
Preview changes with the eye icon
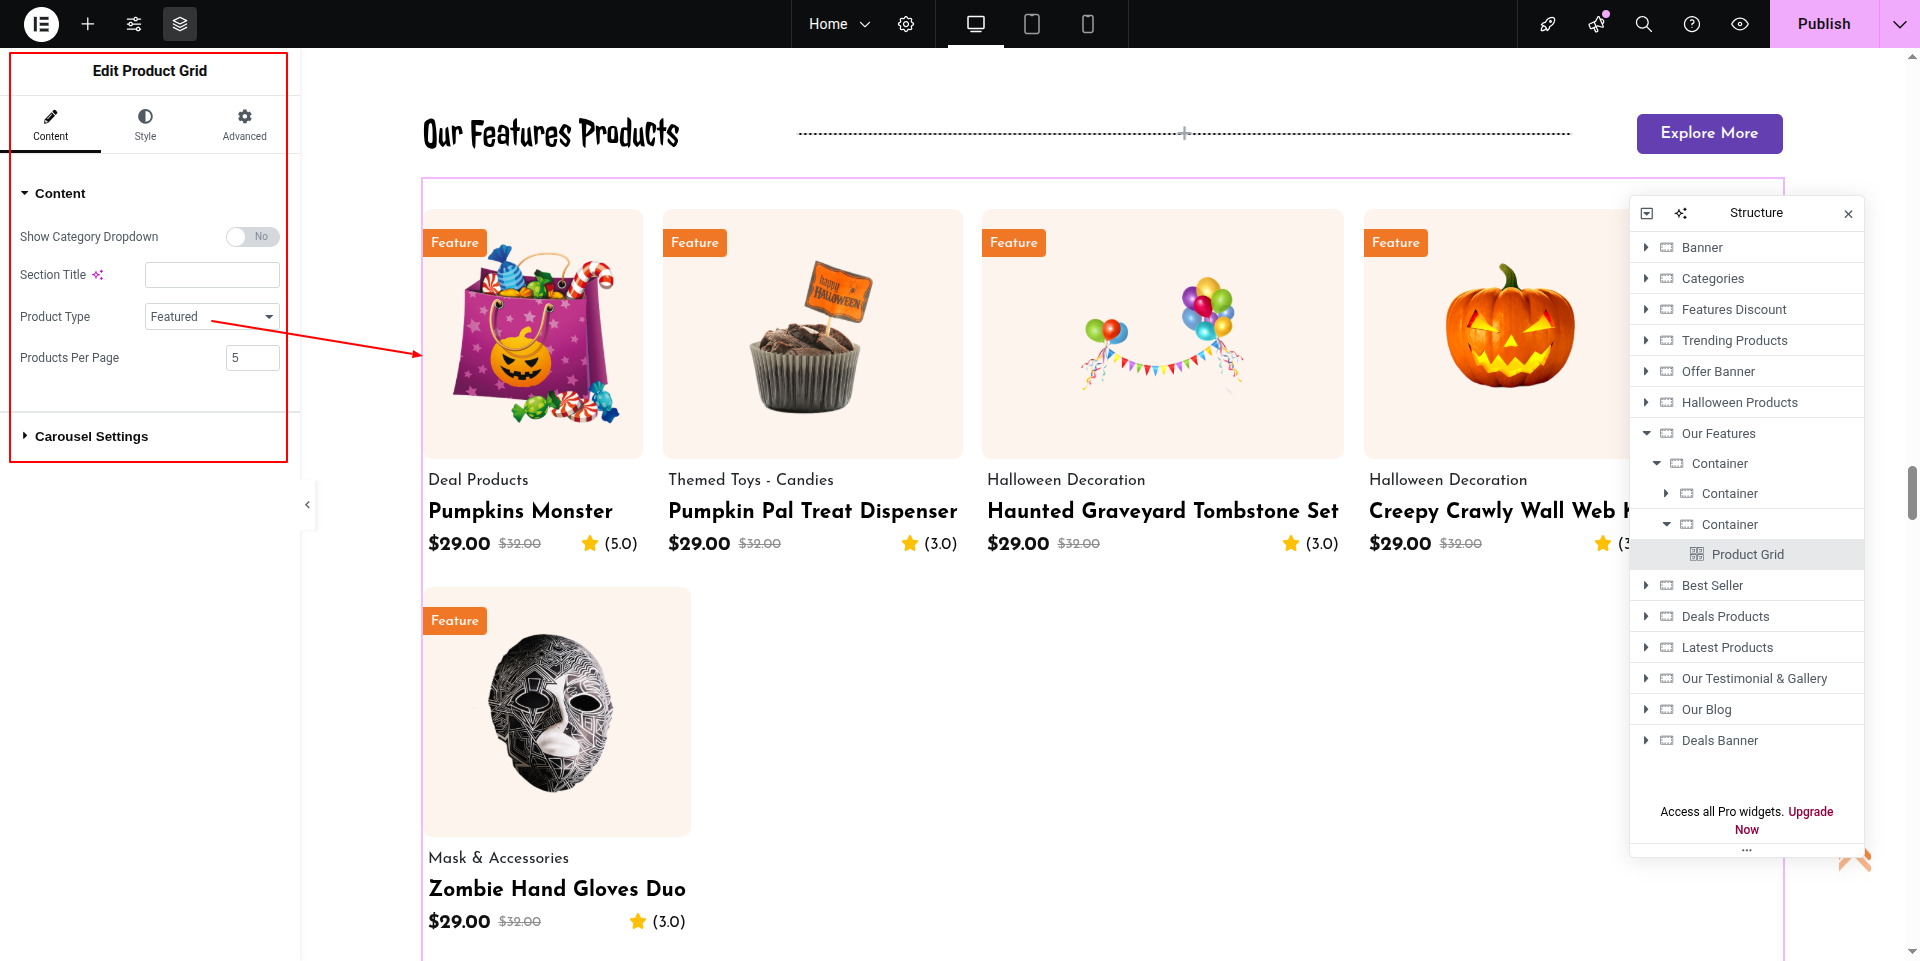[1740, 24]
